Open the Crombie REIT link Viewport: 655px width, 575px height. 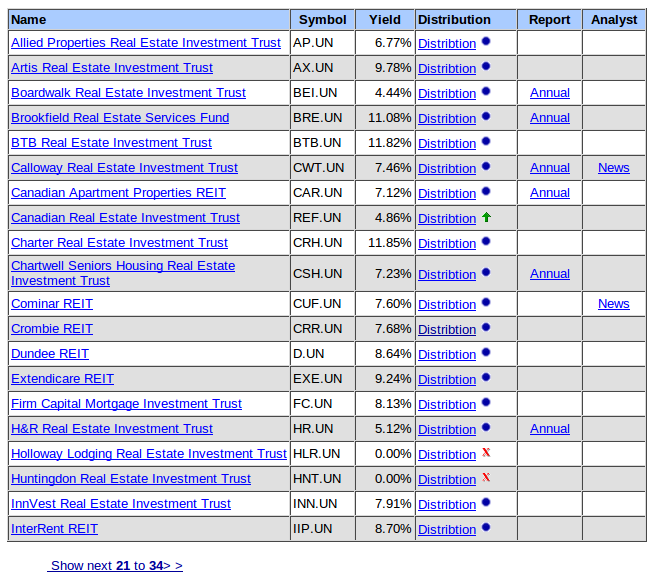pos(52,329)
